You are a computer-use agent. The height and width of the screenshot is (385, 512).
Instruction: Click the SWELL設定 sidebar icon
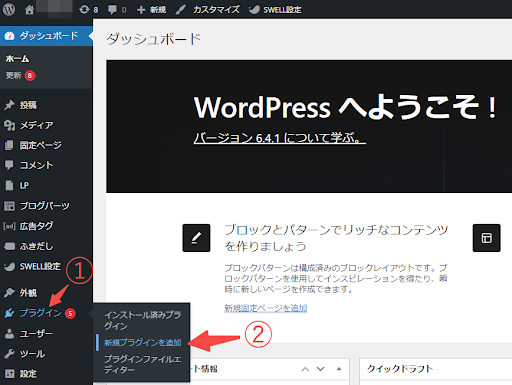pyautogui.click(x=9, y=266)
